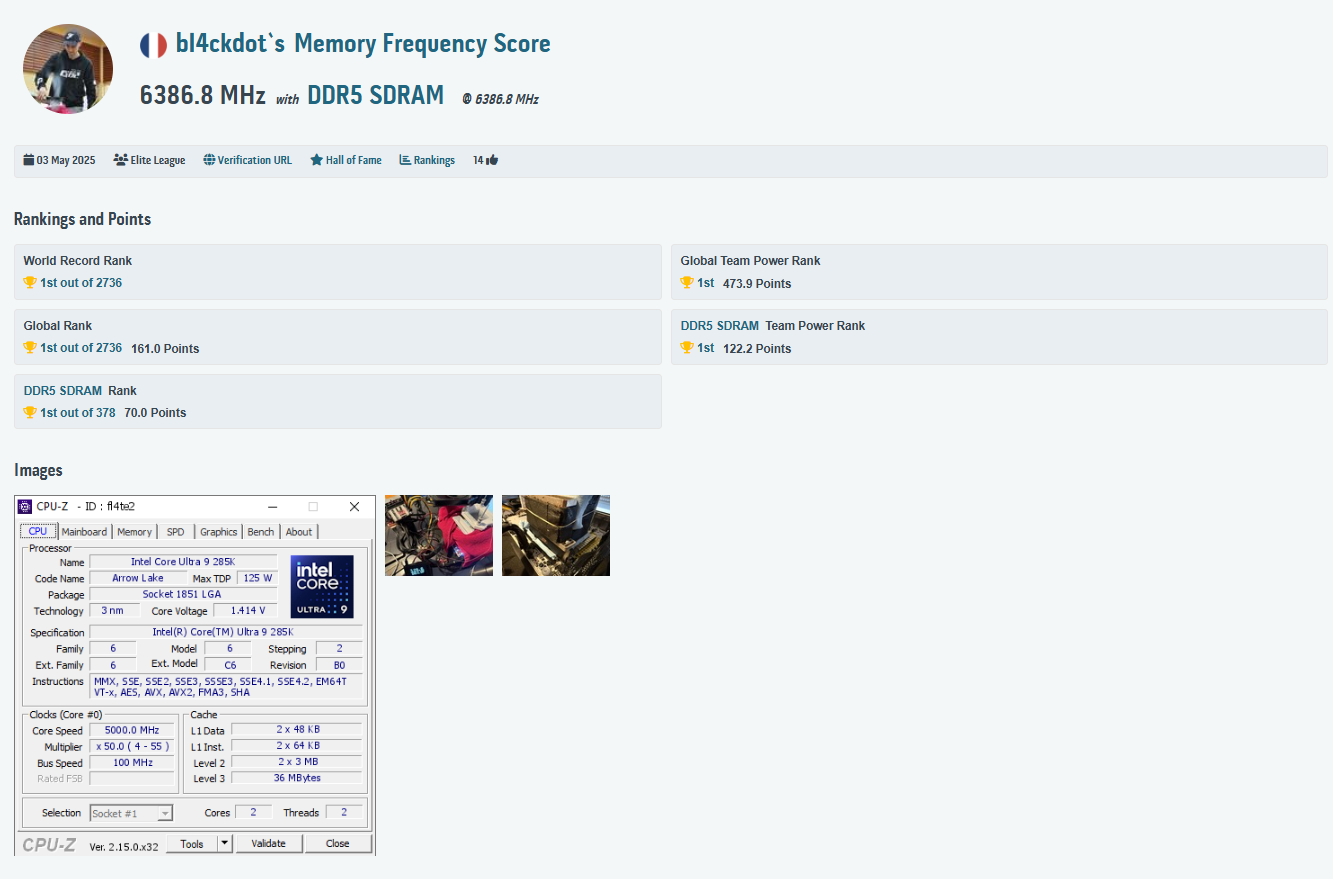
Task: Open the DDR5 SDRAM link in the title
Action: coord(375,95)
